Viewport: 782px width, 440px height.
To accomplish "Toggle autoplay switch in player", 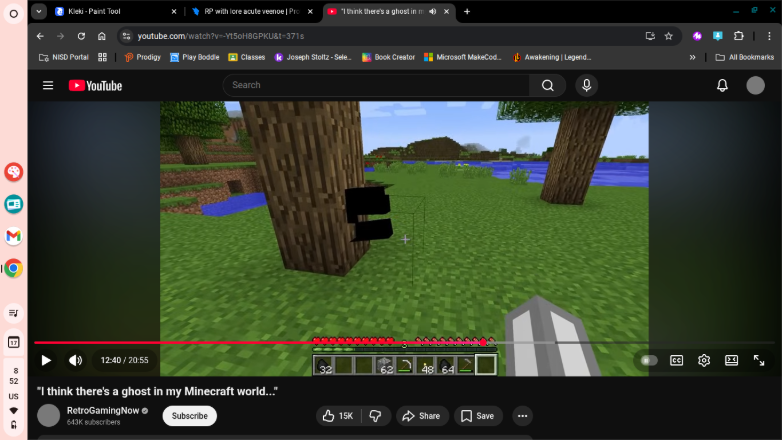I will point(649,360).
